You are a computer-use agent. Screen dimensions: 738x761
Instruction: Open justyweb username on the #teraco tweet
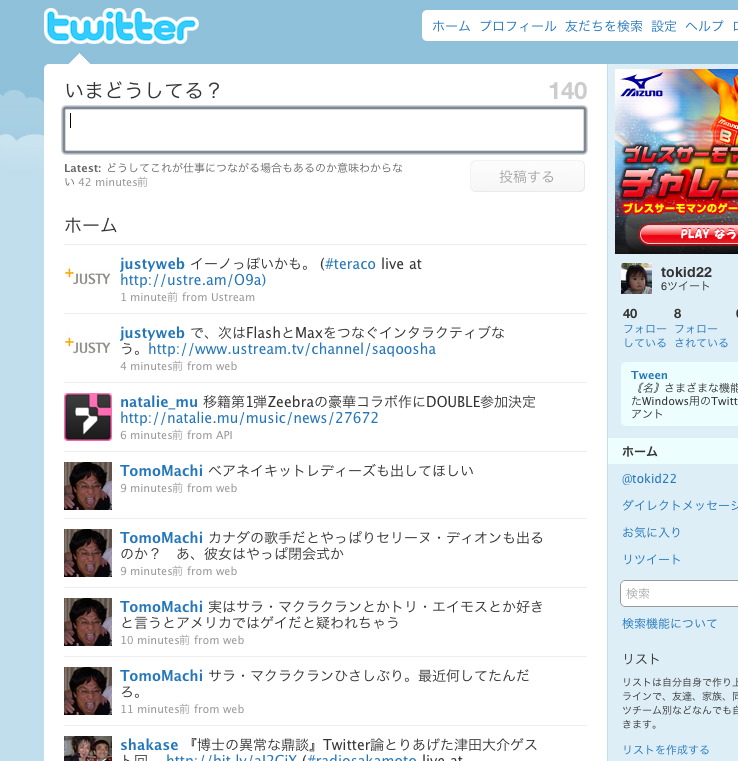pyautogui.click(x=152, y=264)
